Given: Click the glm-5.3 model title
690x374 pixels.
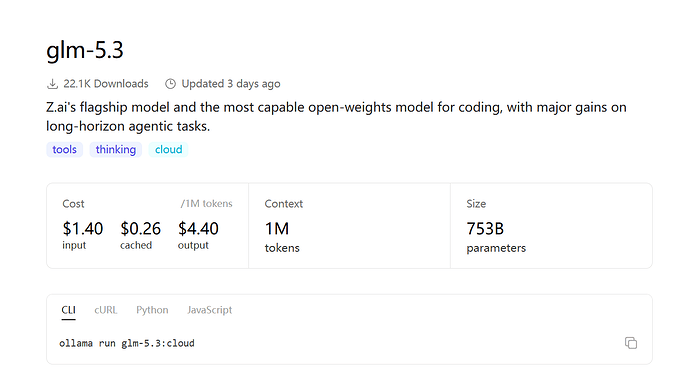Looking at the screenshot, I should click(85, 50).
